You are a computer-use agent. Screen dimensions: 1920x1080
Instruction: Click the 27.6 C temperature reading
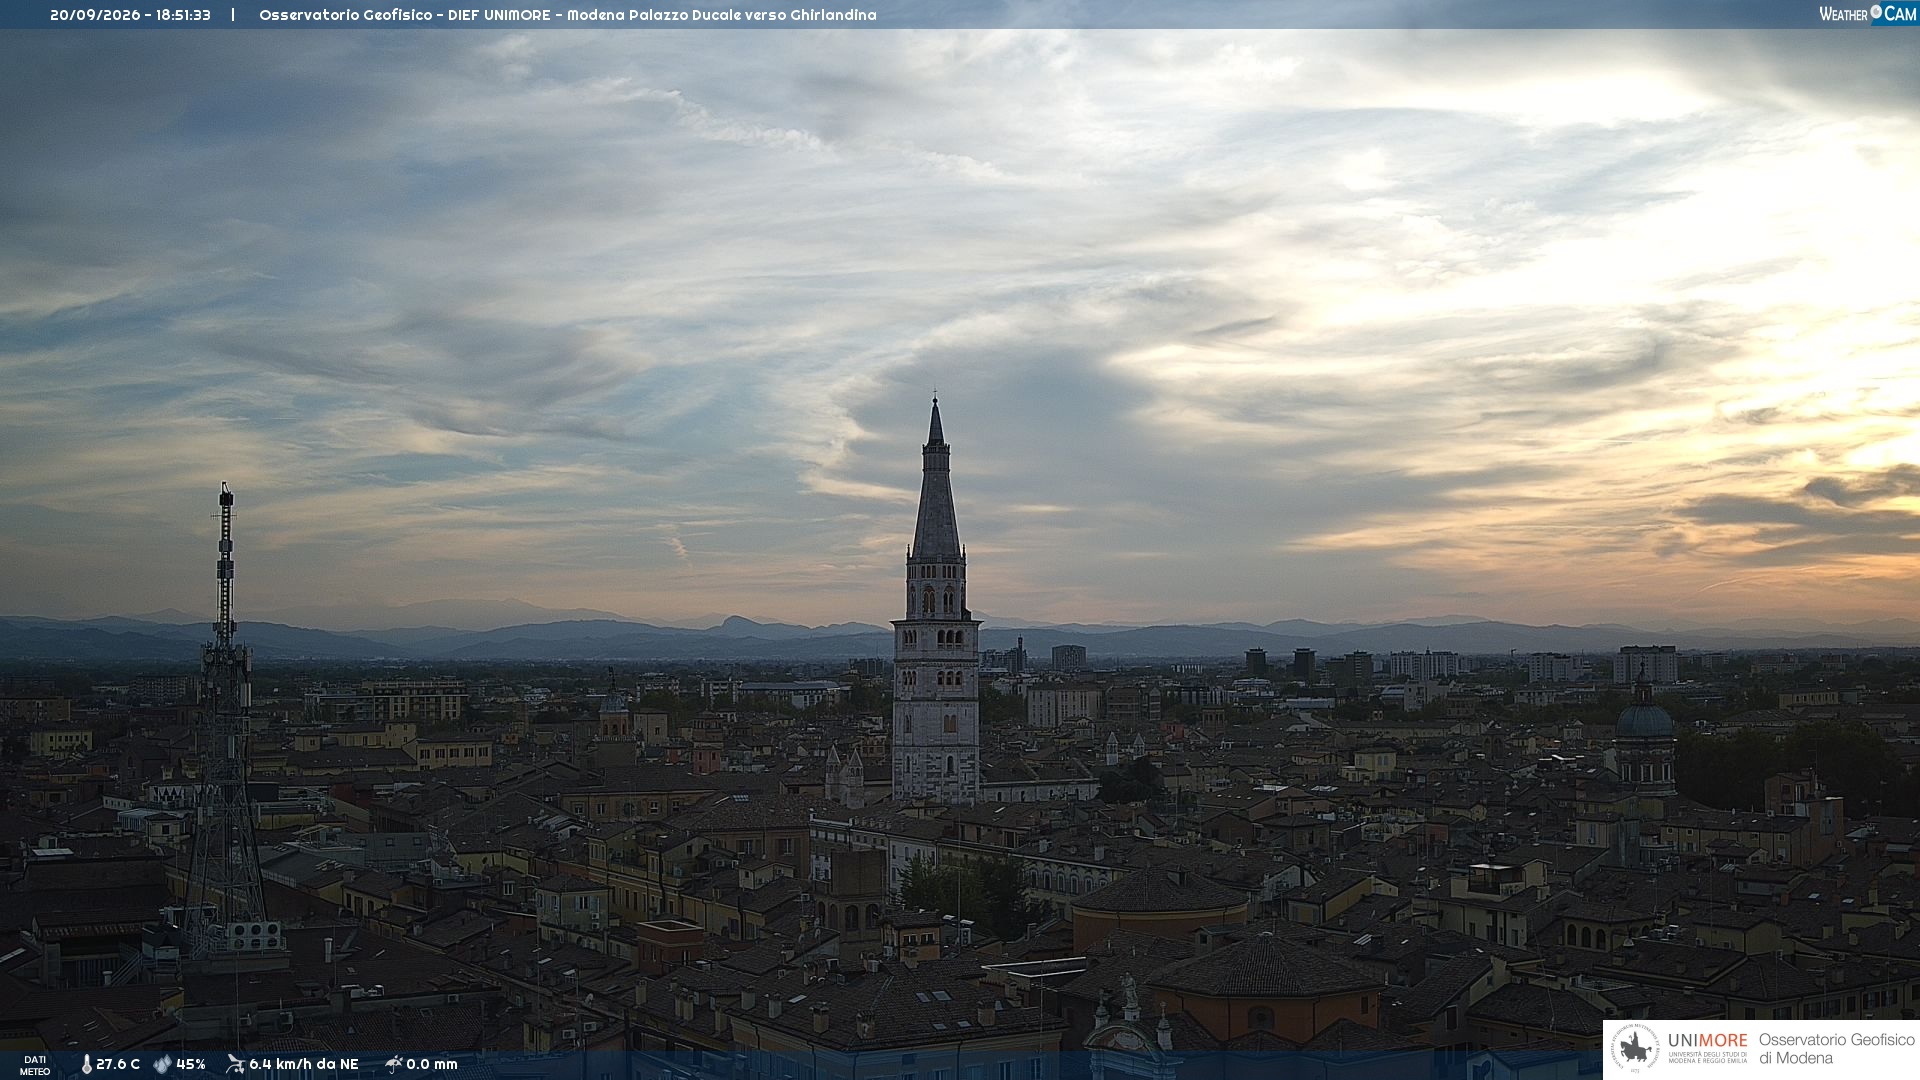(x=118, y=1064)
